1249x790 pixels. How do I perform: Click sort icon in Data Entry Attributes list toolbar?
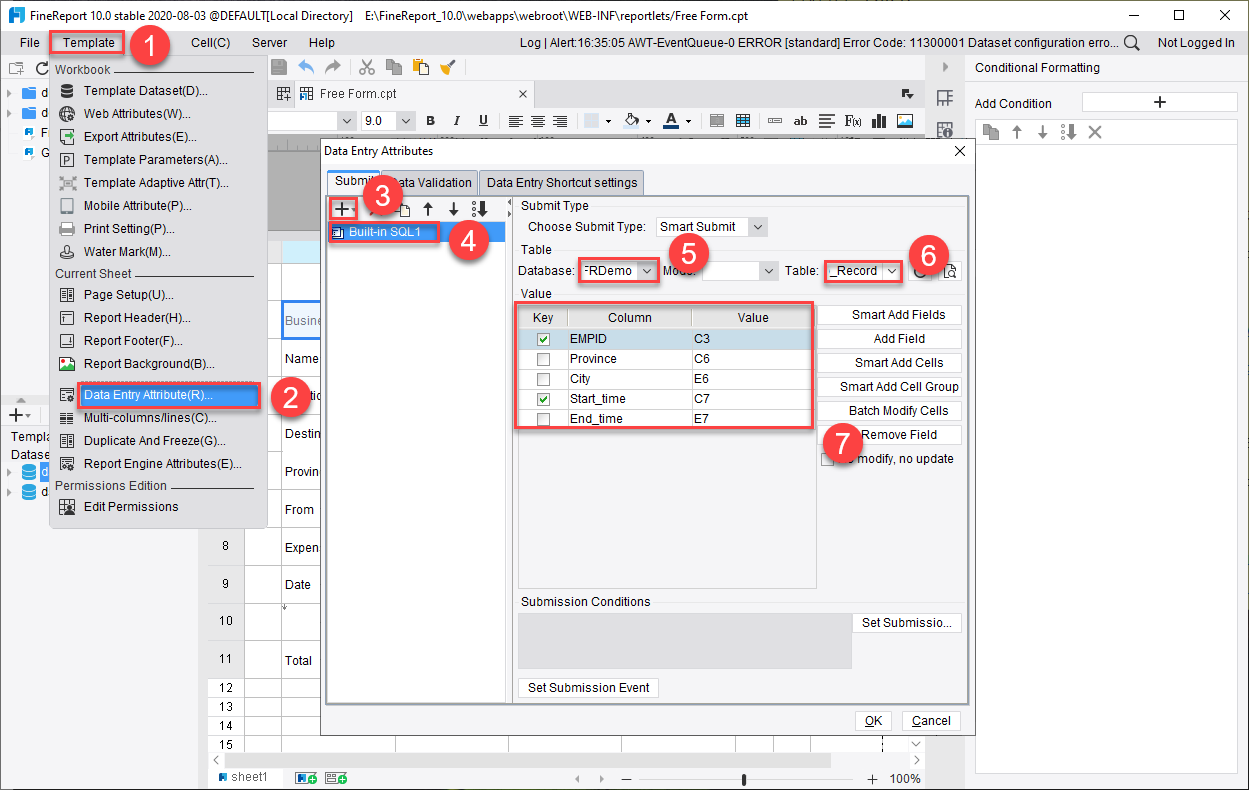(x=479, y=209)
